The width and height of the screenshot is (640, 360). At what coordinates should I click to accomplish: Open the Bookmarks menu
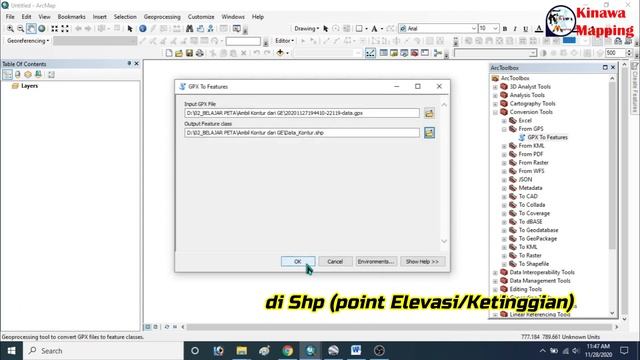[71, 17]
